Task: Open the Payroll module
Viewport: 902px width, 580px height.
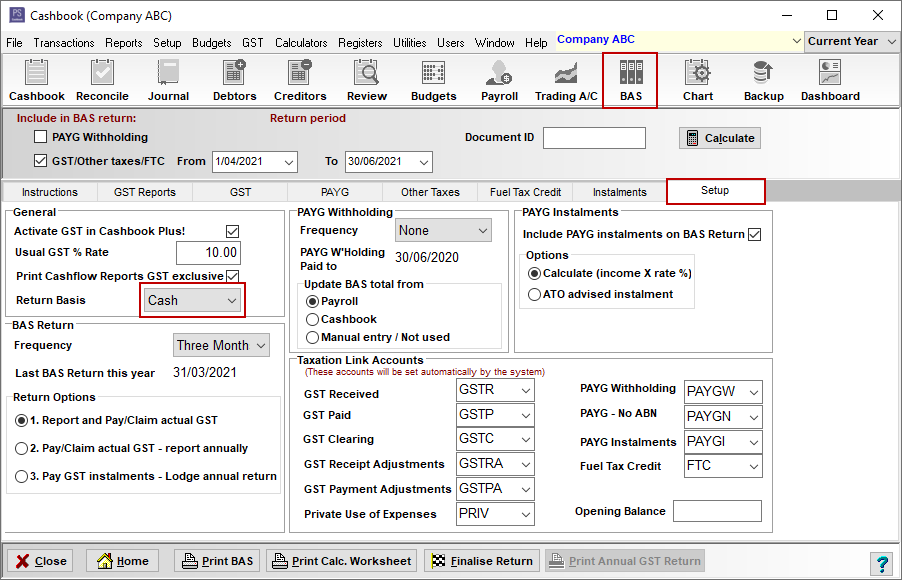Action: tap(499, 81)
